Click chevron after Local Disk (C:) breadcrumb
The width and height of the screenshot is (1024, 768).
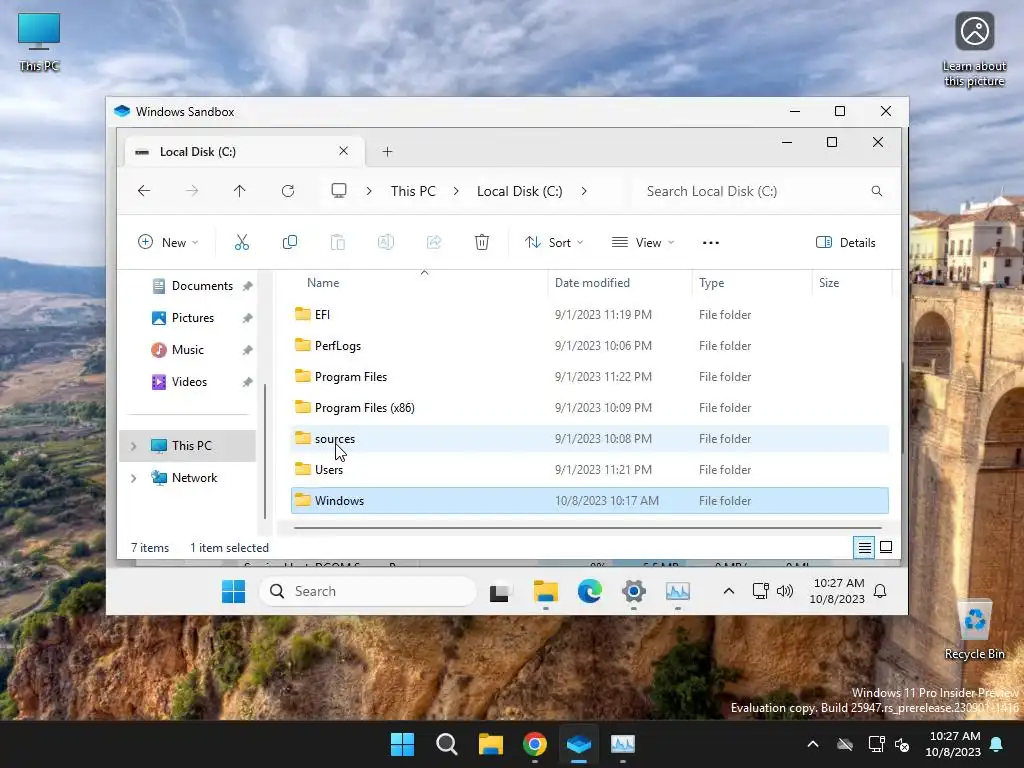coord(584,191)
